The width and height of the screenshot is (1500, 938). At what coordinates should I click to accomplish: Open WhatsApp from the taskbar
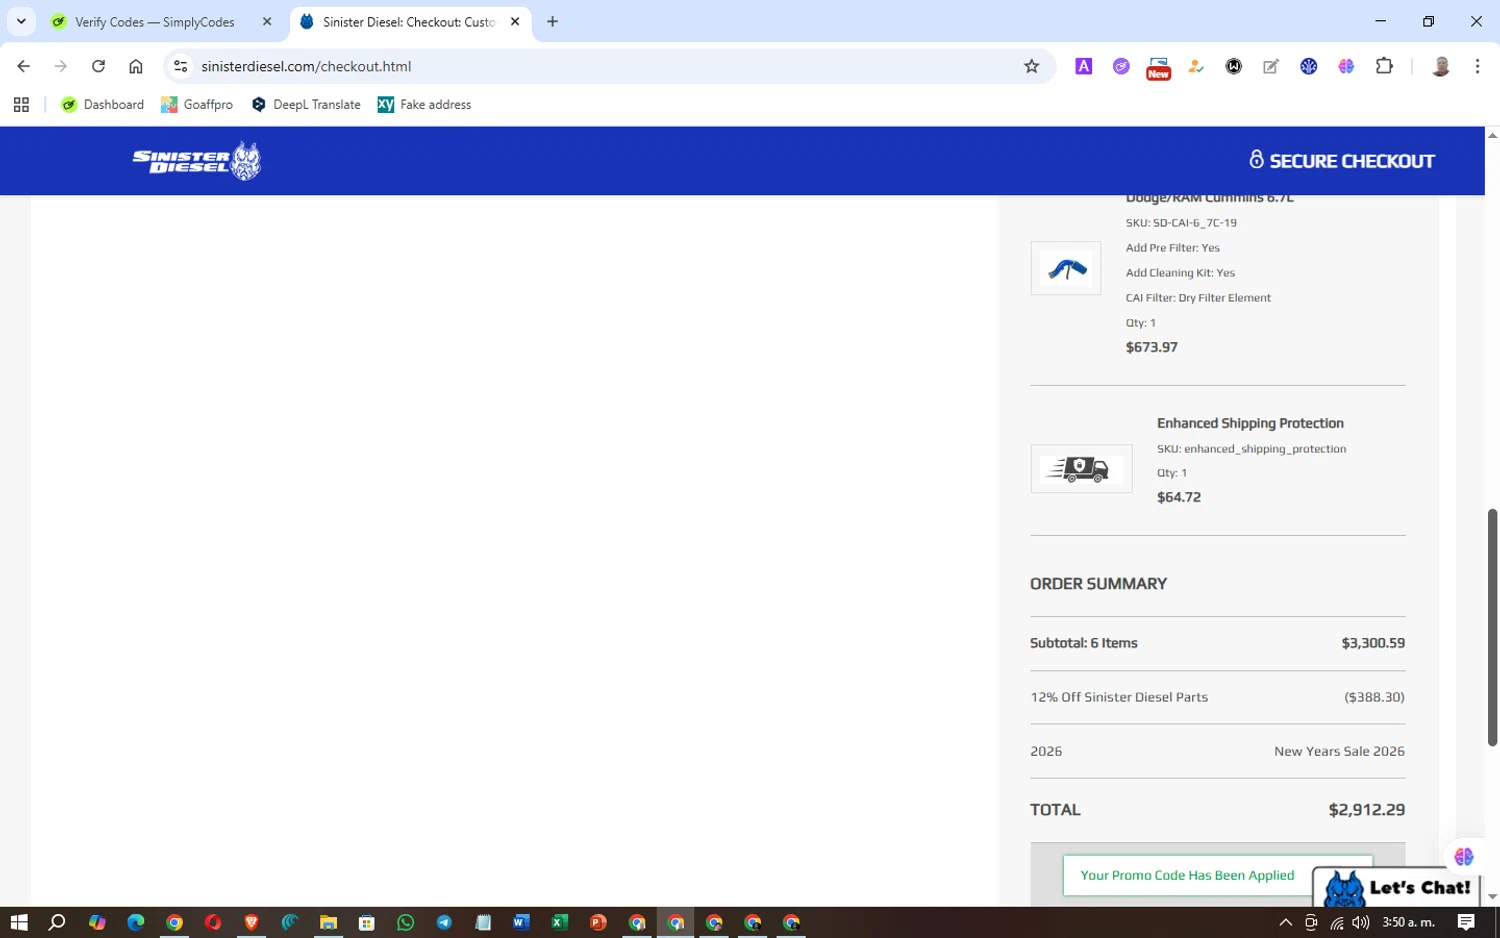pos(405,922)
